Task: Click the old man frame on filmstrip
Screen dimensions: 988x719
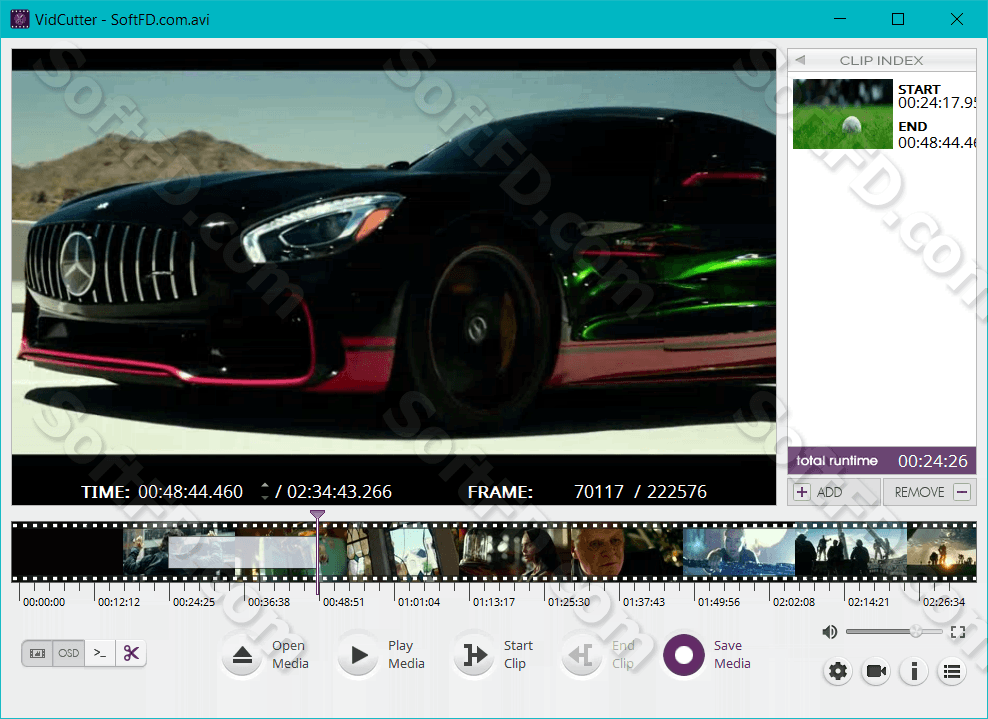Action: coord(599,552)
